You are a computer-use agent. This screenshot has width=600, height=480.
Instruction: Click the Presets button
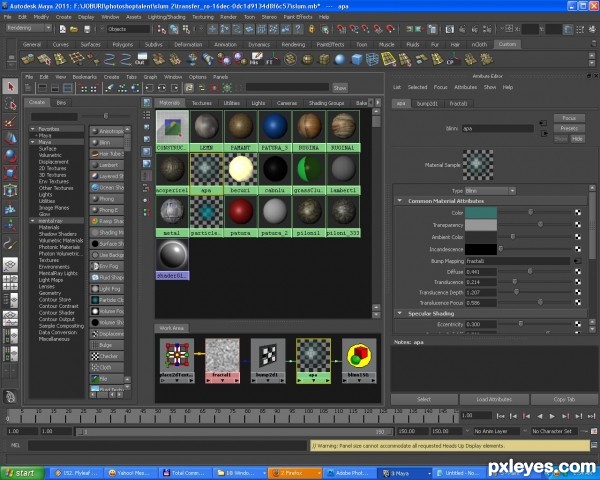click(x=569, y=128)
